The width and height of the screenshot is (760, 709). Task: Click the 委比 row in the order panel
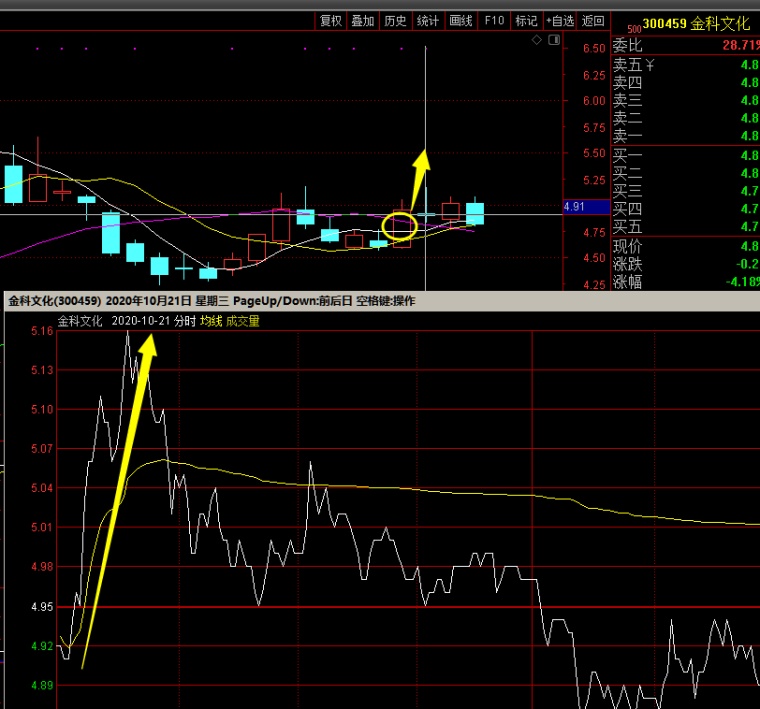[685, 46]
